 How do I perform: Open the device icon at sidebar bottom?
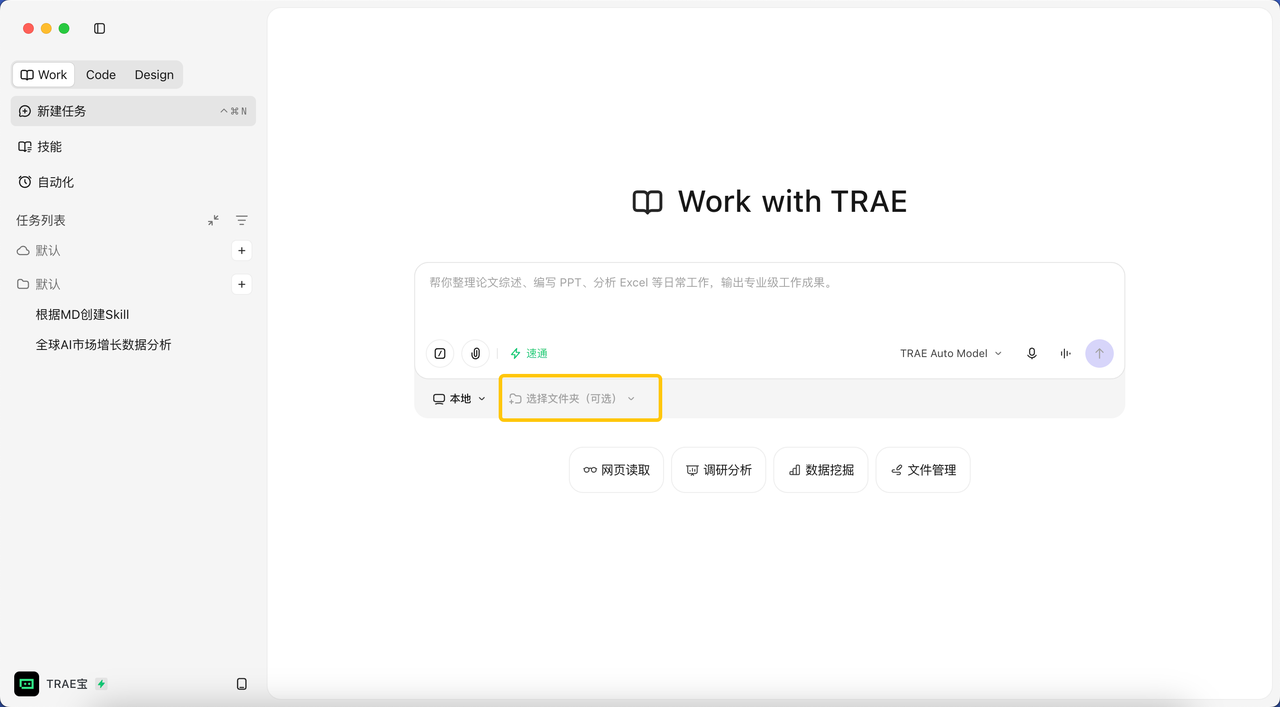click(241, 684)
